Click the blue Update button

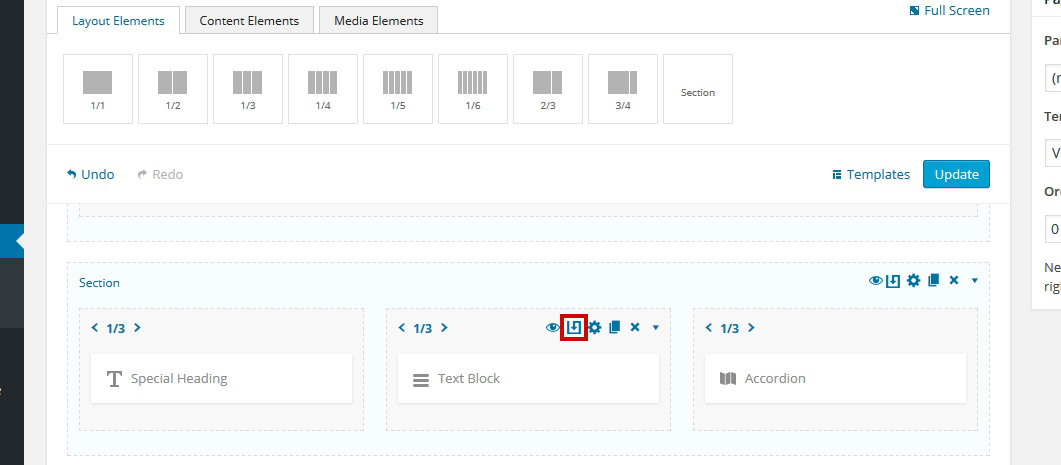point(956,174)
